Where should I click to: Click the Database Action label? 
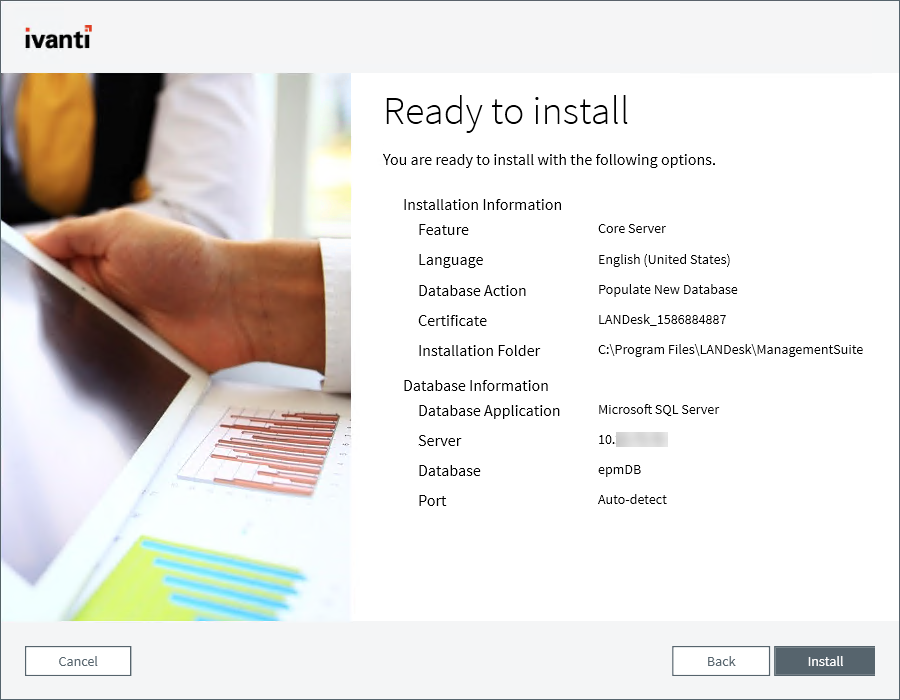click(472, 290)
